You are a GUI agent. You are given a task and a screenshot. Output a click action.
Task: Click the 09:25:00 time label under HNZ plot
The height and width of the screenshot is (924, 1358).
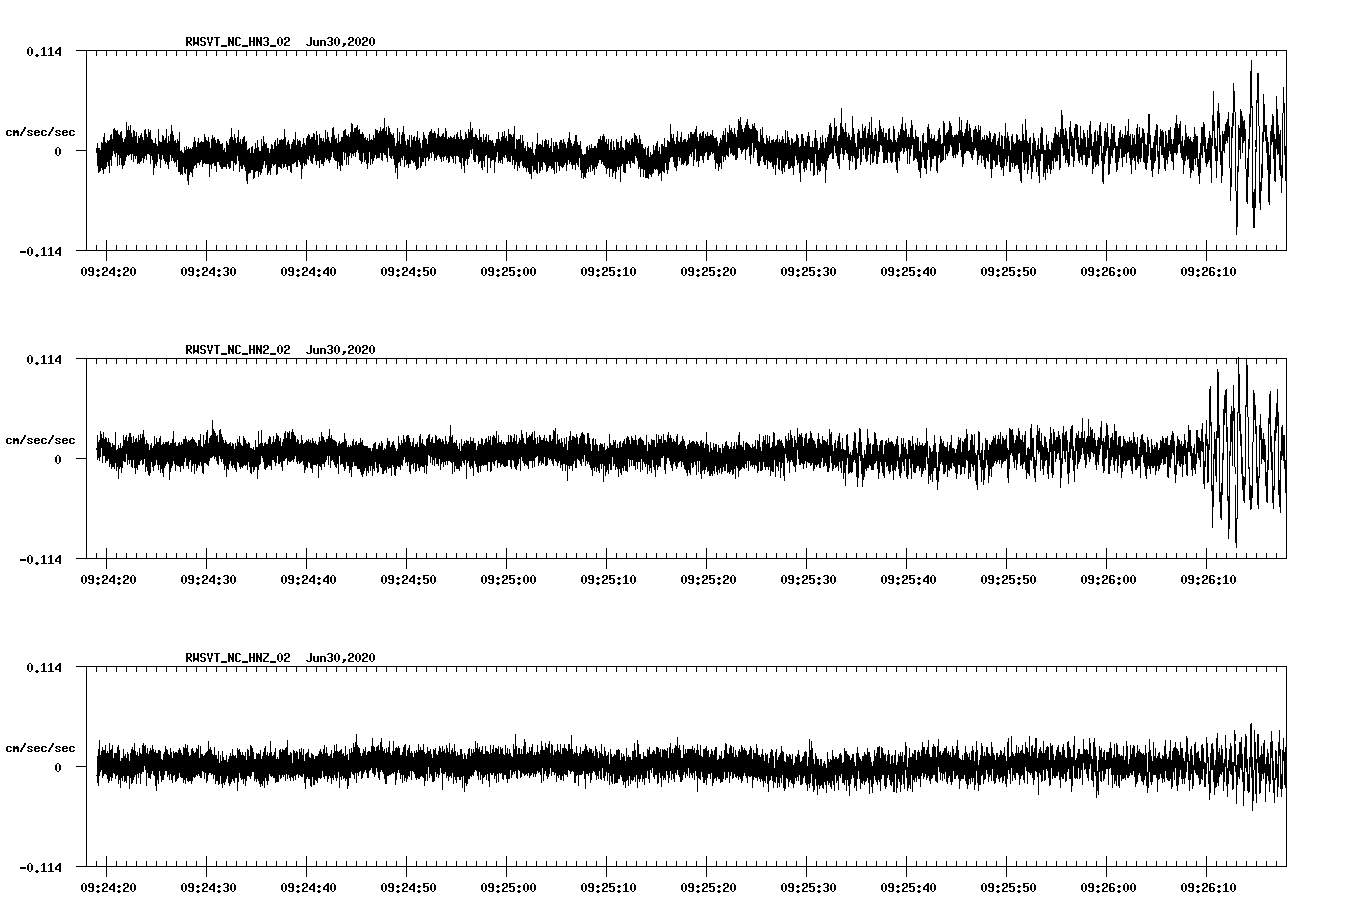coord(508,887)
